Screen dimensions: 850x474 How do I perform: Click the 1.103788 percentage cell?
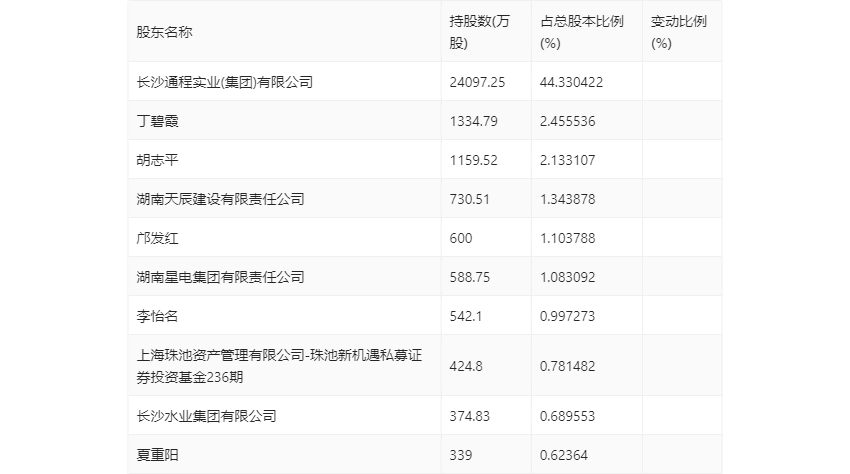(x=568, y=238)
